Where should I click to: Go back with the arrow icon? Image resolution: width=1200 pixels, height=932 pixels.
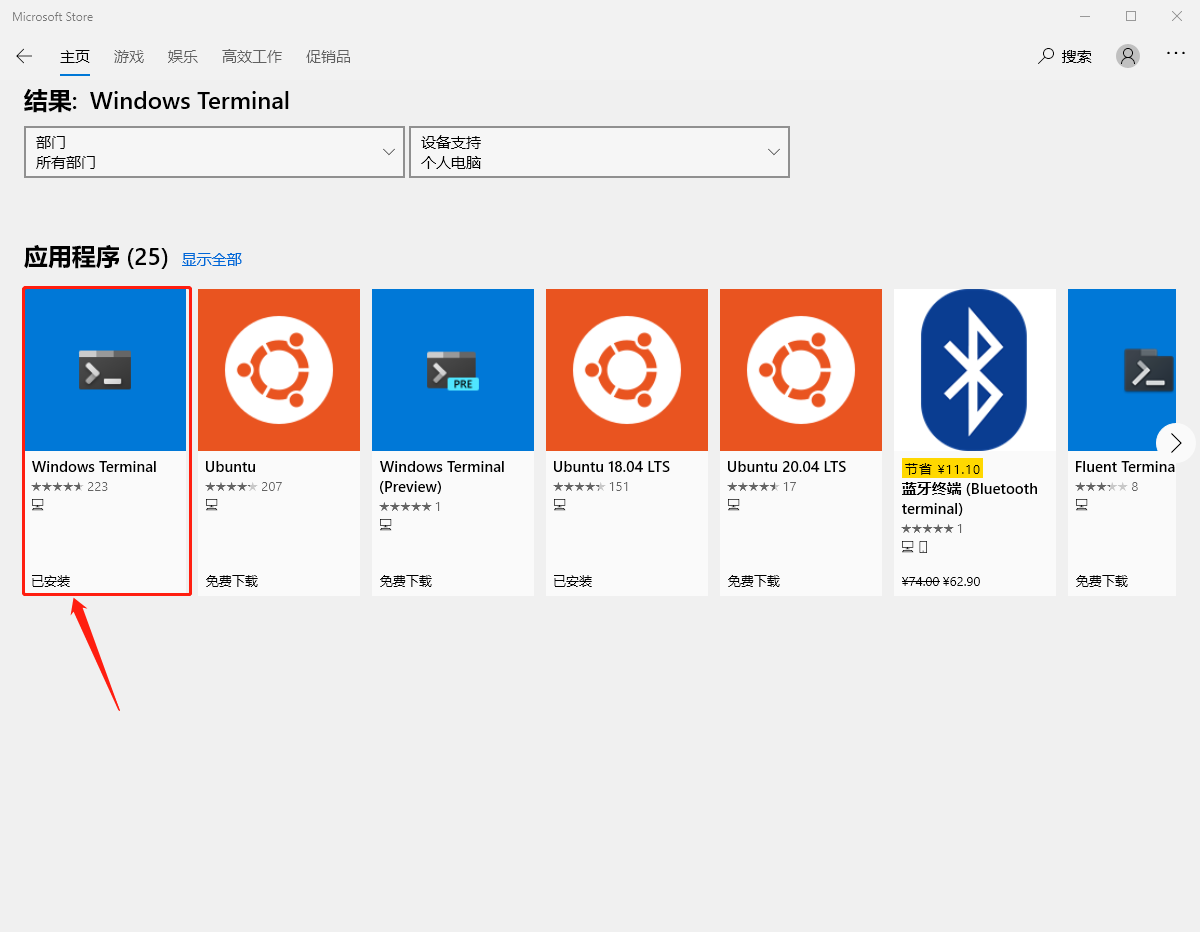24,56
